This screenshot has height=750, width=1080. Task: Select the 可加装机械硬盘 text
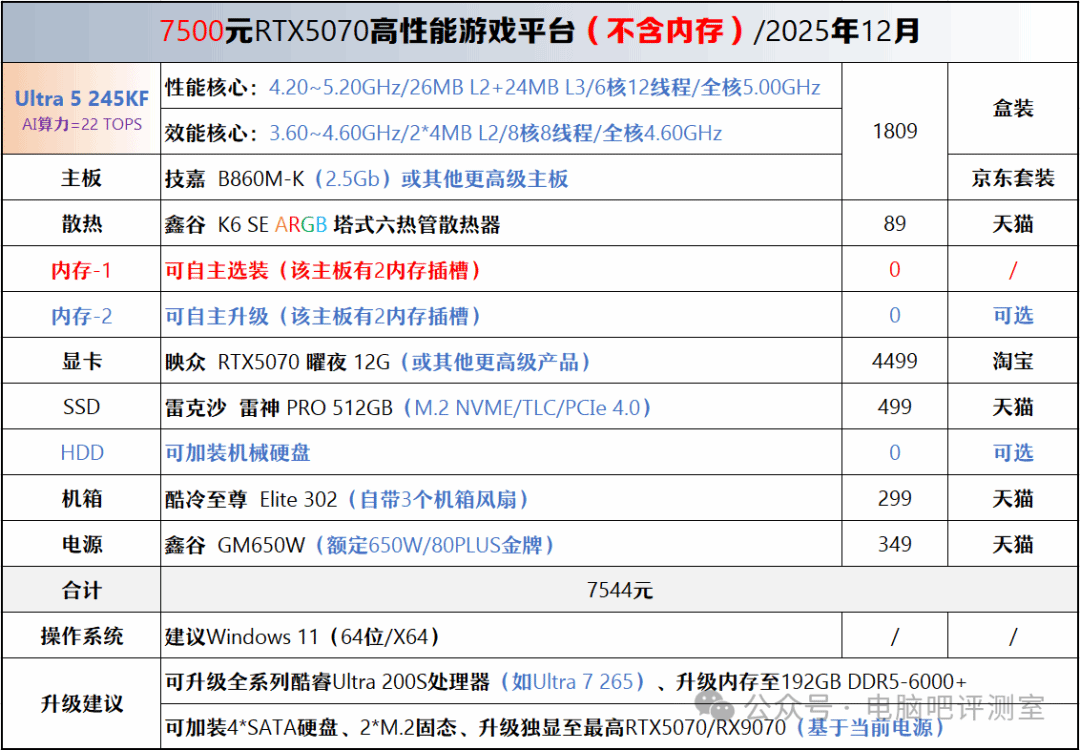coord(237,453)
